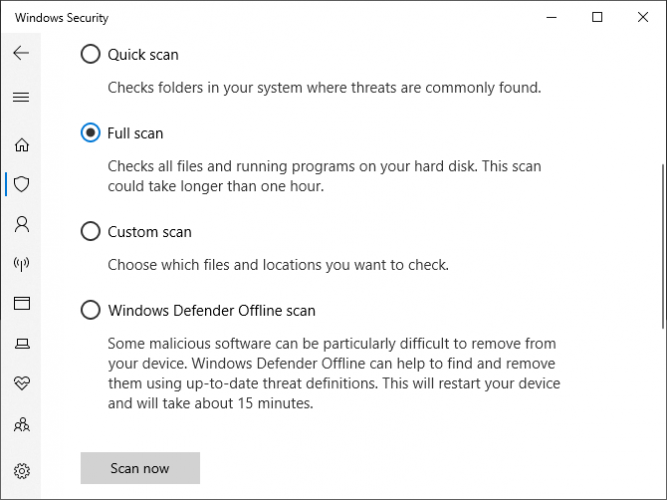Viewport: 667px width, 500px height.
Task: Minimize the Windows Security window
Action: tap(552, 17)
